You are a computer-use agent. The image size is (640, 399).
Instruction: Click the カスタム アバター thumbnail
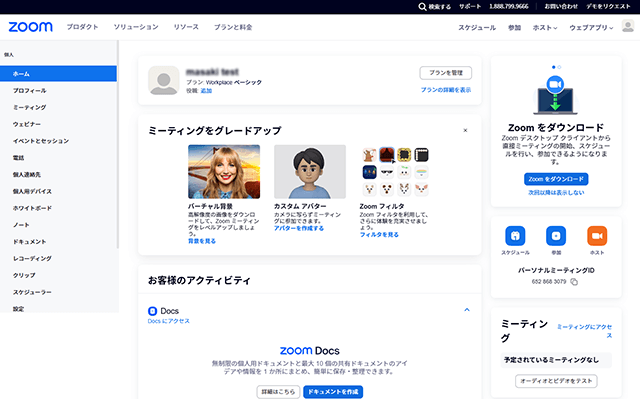[310, 172]
